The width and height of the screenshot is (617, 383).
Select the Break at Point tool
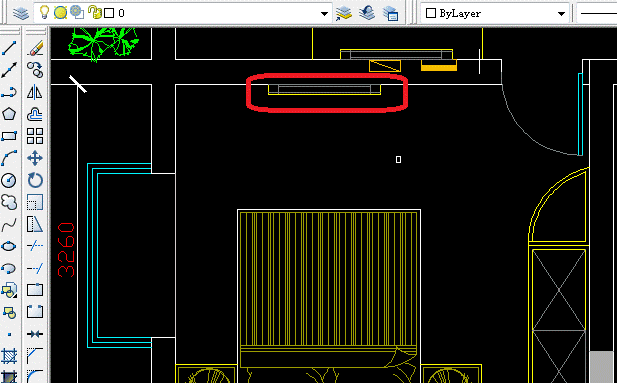(35, 290)
